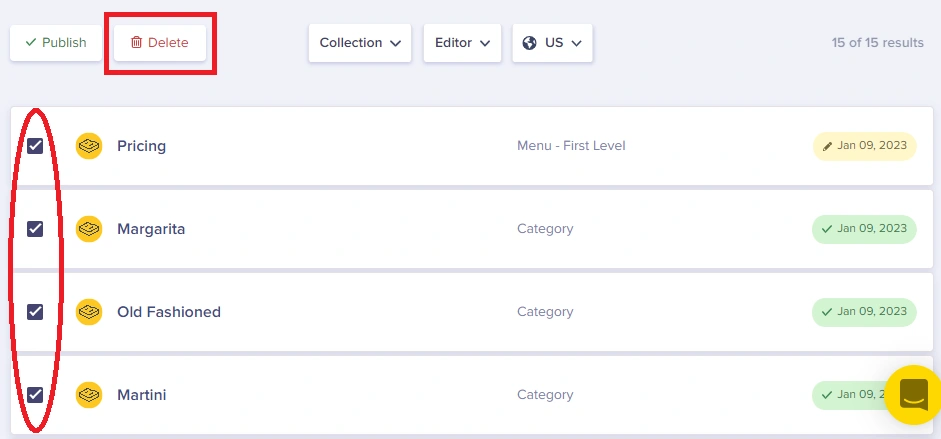Click the trash icon in Delete button
The width and height of the screenshot is (941, 439).
136,43
